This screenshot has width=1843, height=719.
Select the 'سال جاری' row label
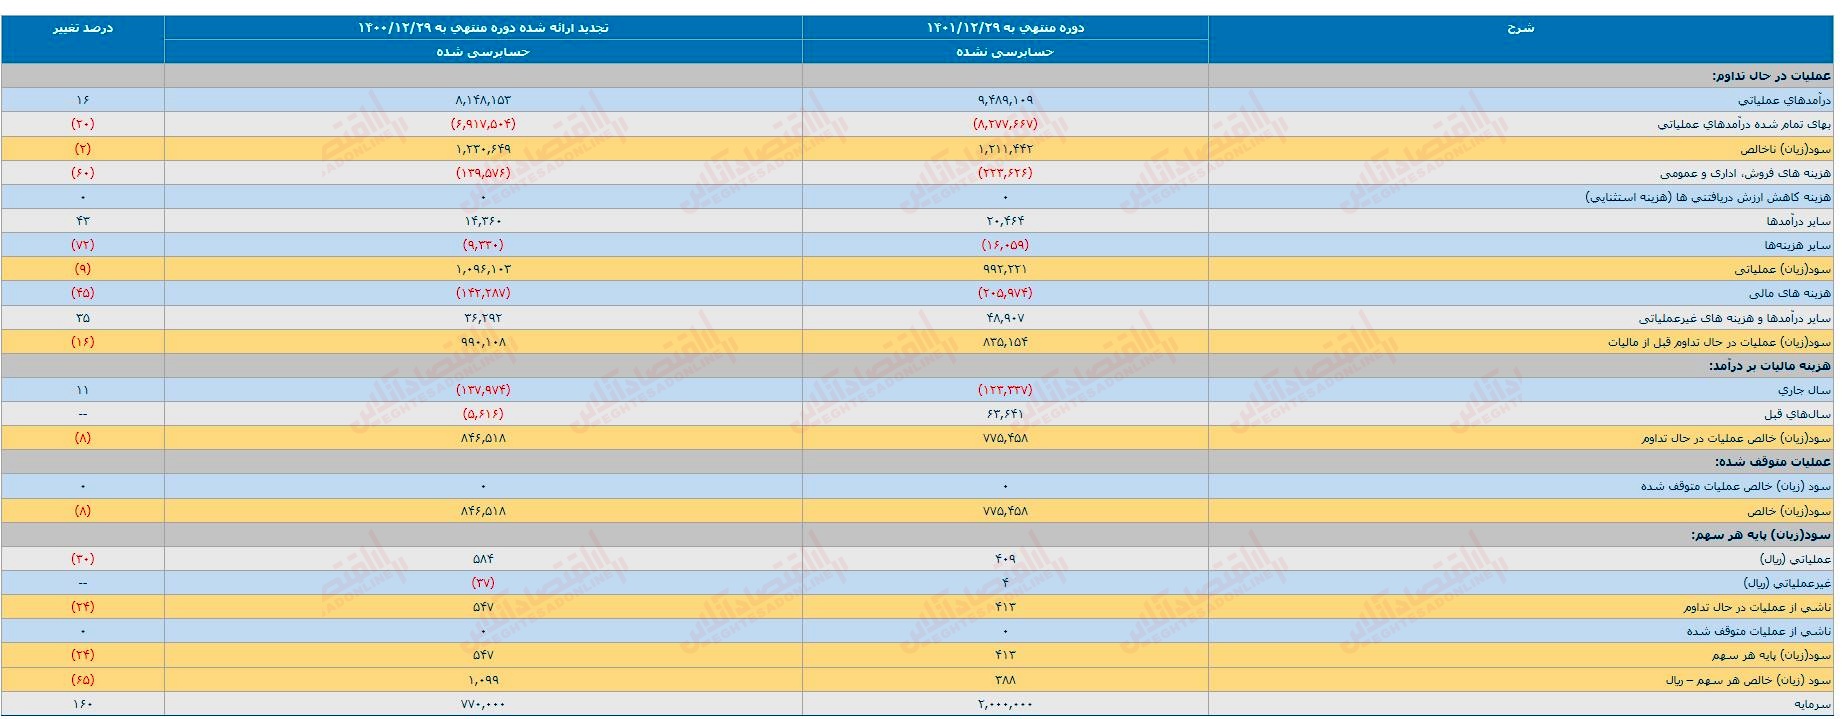(x=1804, y=390)
